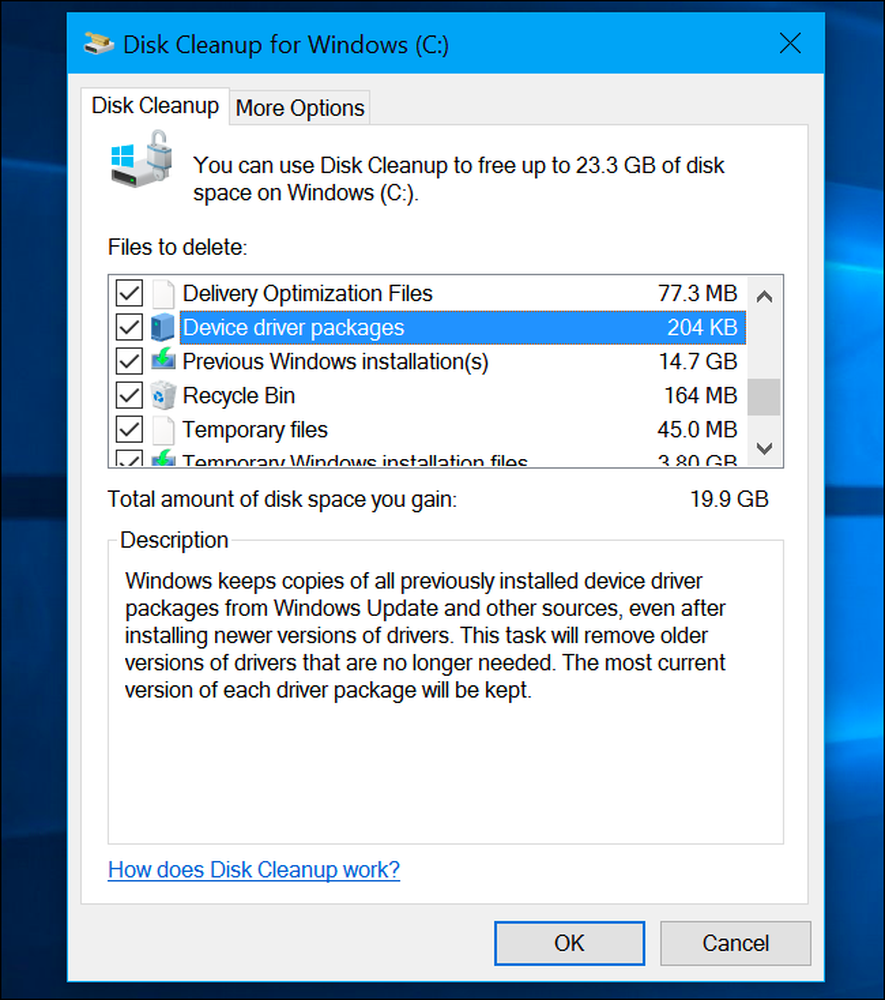Click the '164 MB' size value
This screenshot has height=1000, width=885.
[701, 395]
